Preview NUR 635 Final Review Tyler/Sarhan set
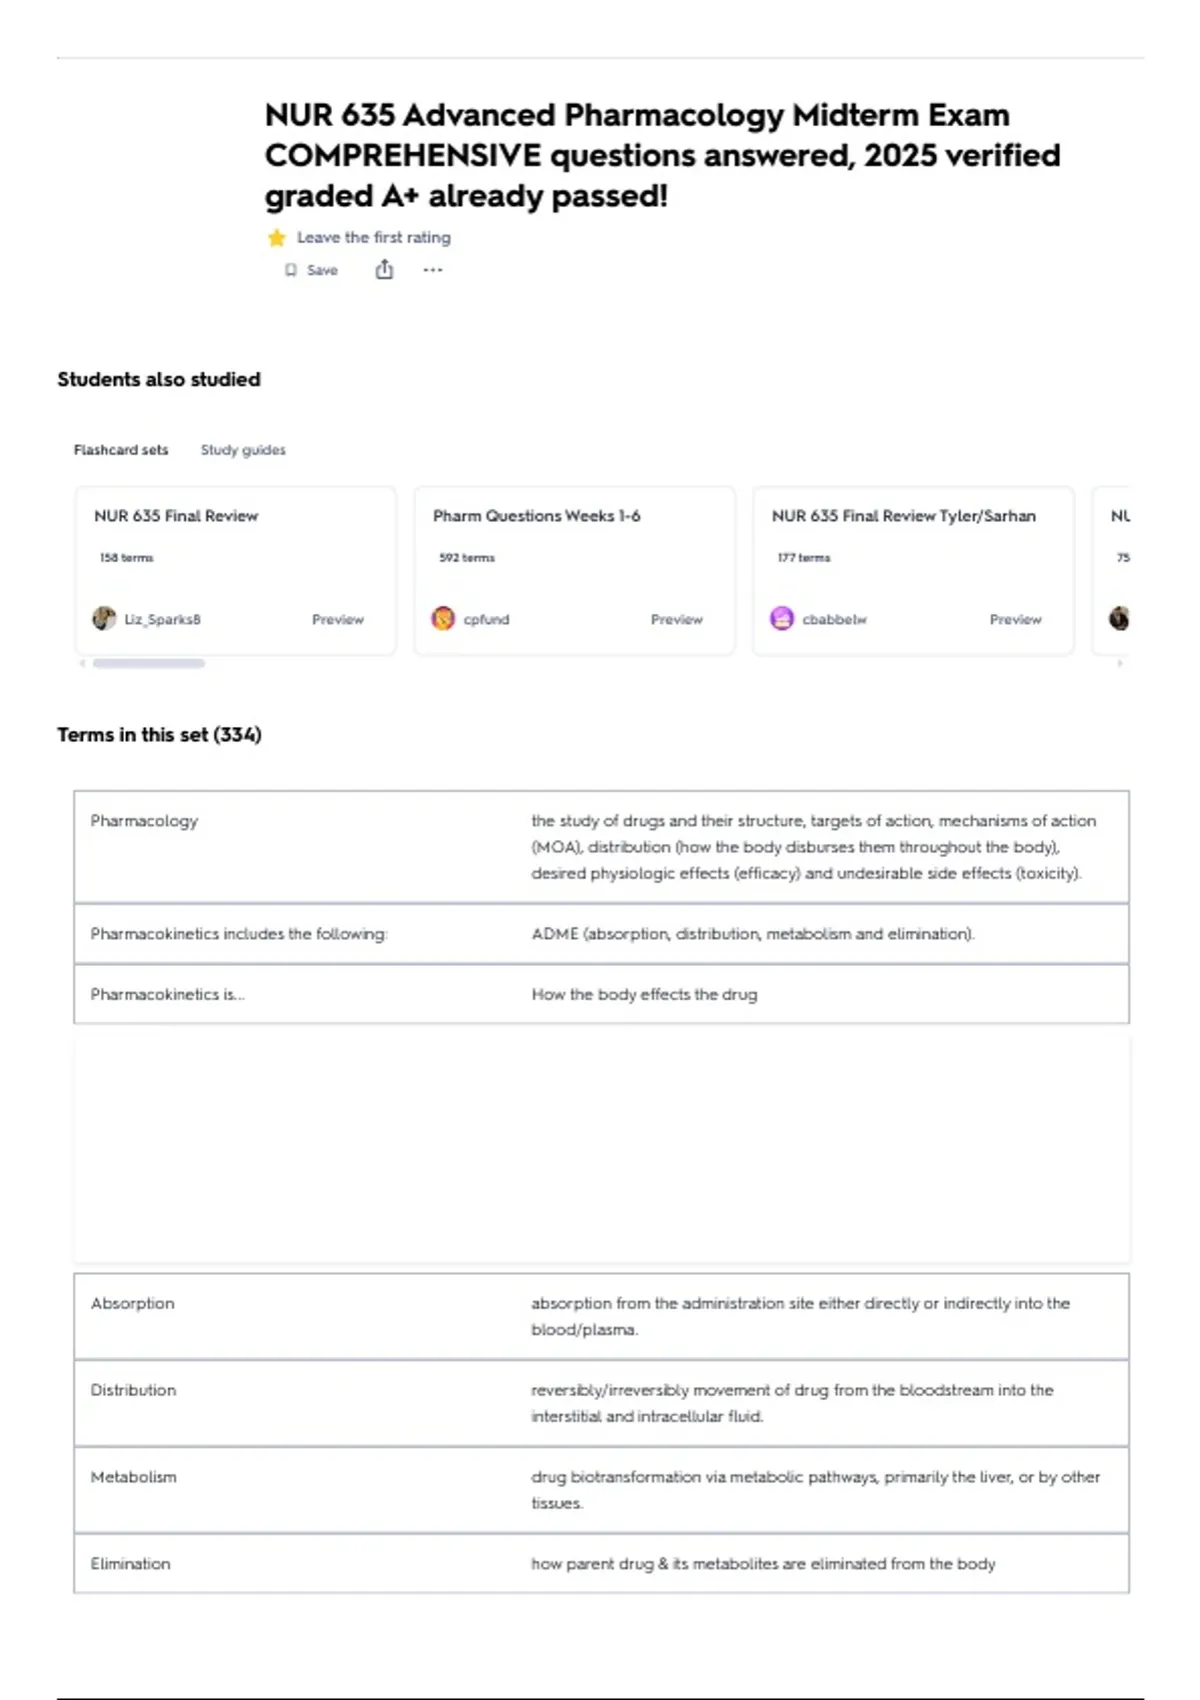1200x1700 pixels. 1016,620
